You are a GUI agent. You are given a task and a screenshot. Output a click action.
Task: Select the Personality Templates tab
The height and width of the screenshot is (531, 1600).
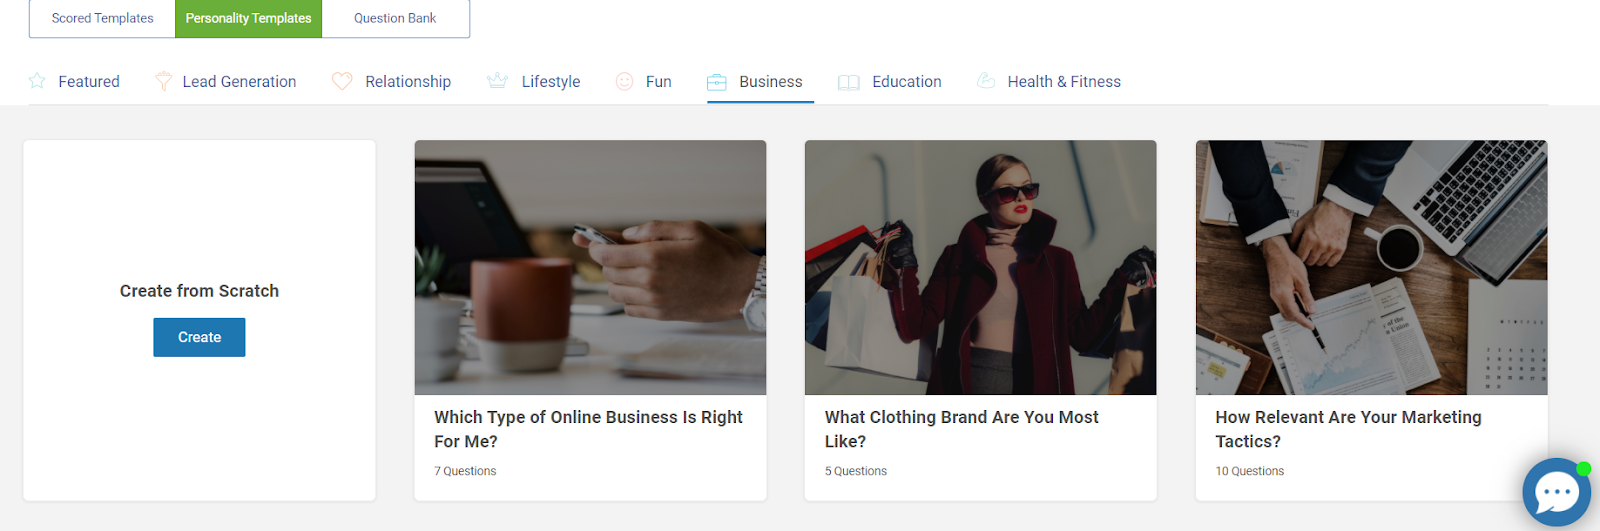point(248,18)
